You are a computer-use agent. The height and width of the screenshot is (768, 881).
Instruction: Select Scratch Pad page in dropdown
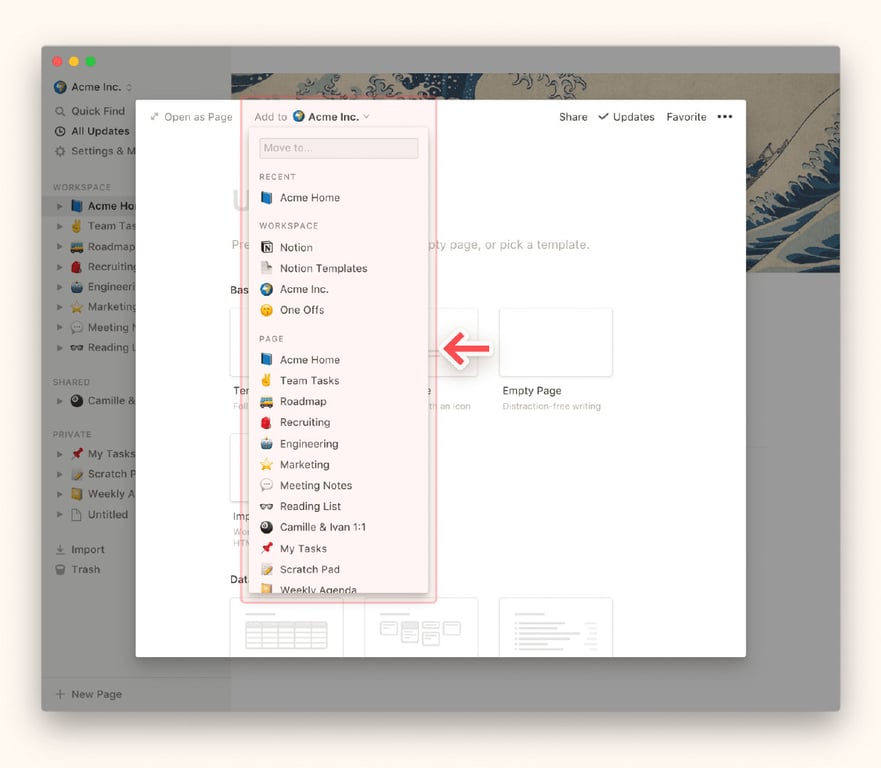click(338, 569)
